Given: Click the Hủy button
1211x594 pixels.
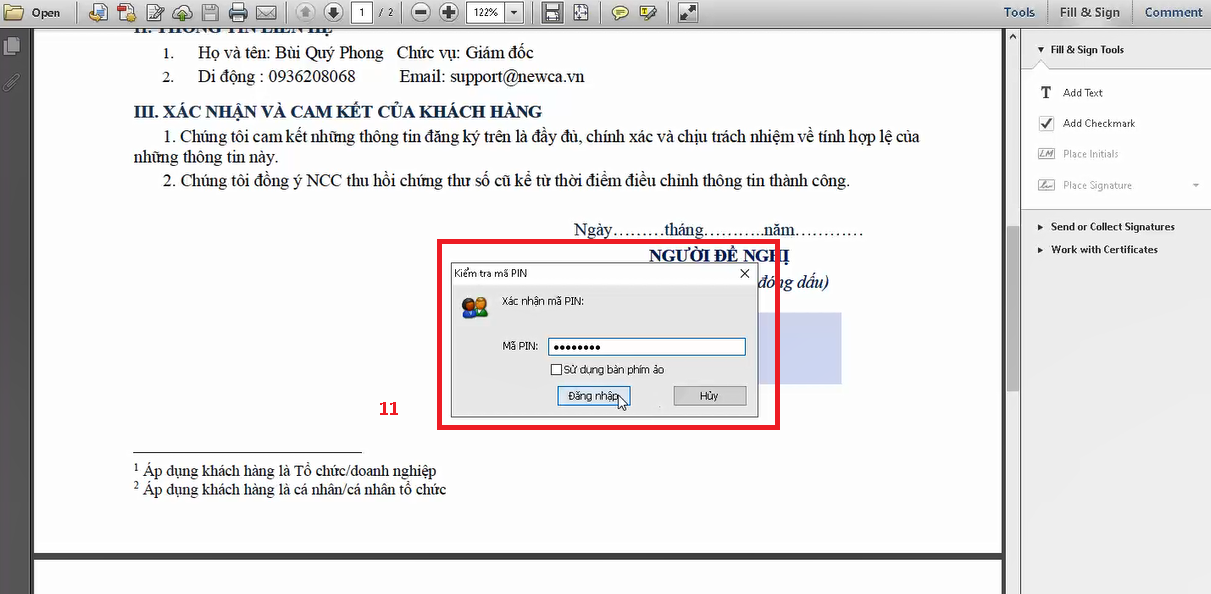Looking at the screenshot, I should click(x=709, y=396).
